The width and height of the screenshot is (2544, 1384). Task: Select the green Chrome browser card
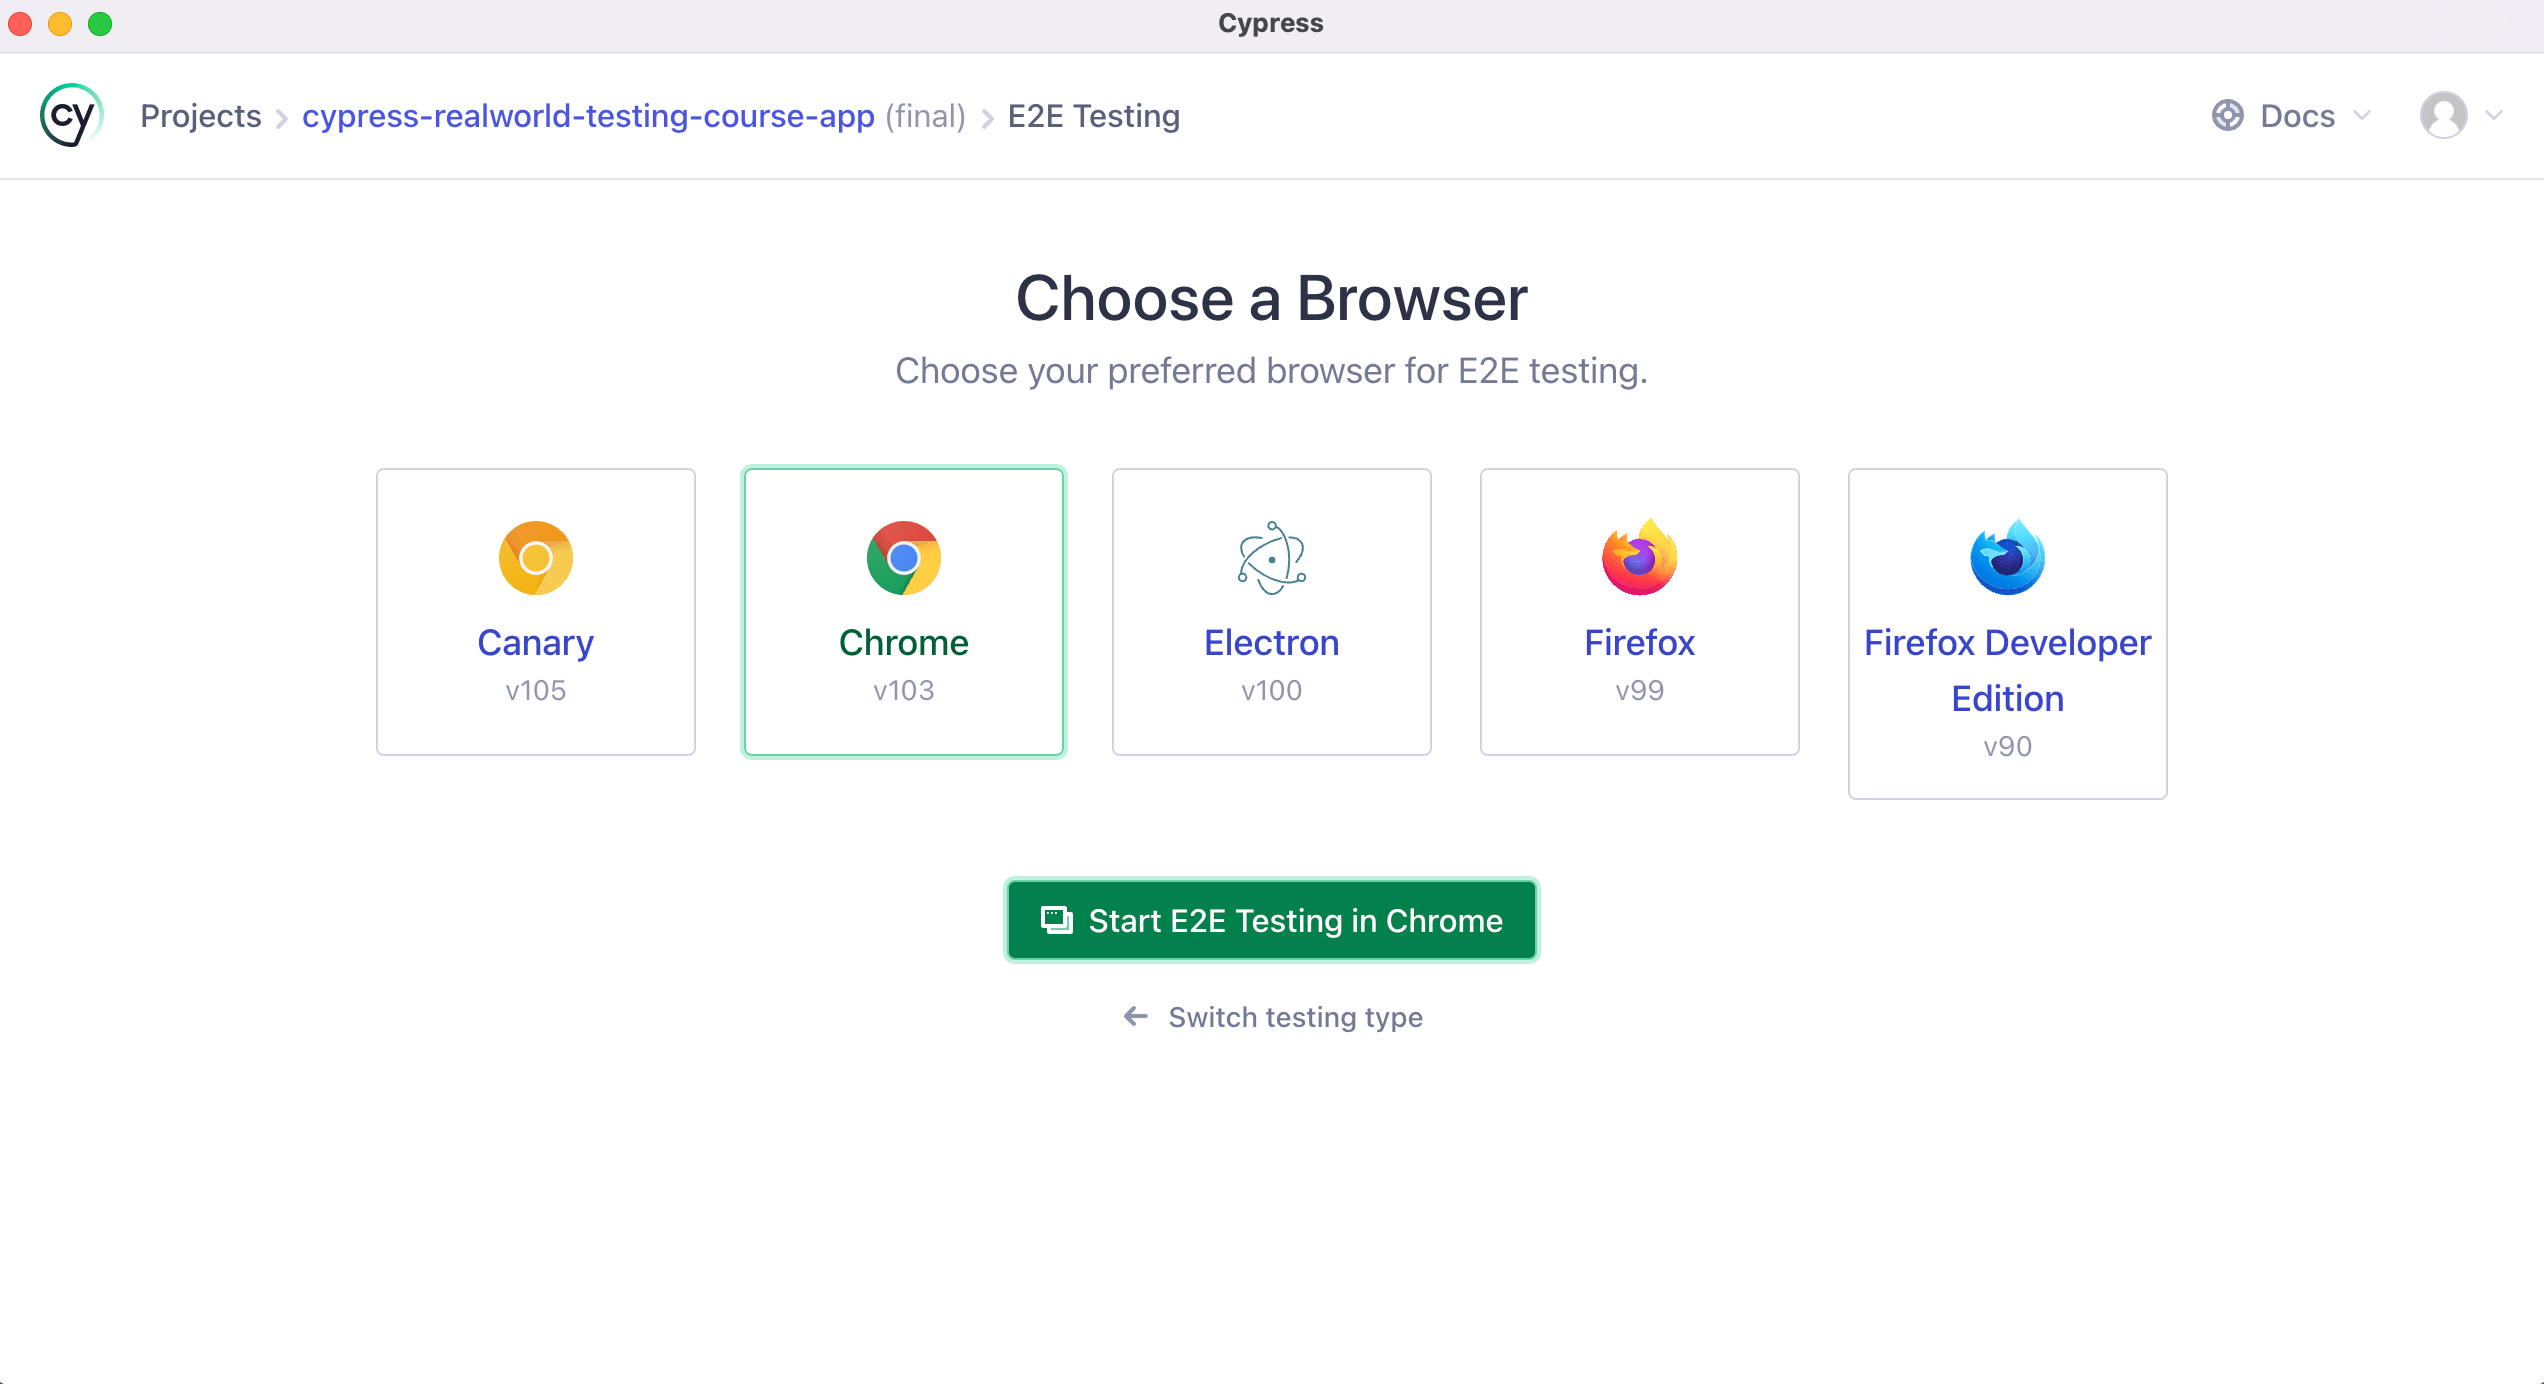click(903, 611)
